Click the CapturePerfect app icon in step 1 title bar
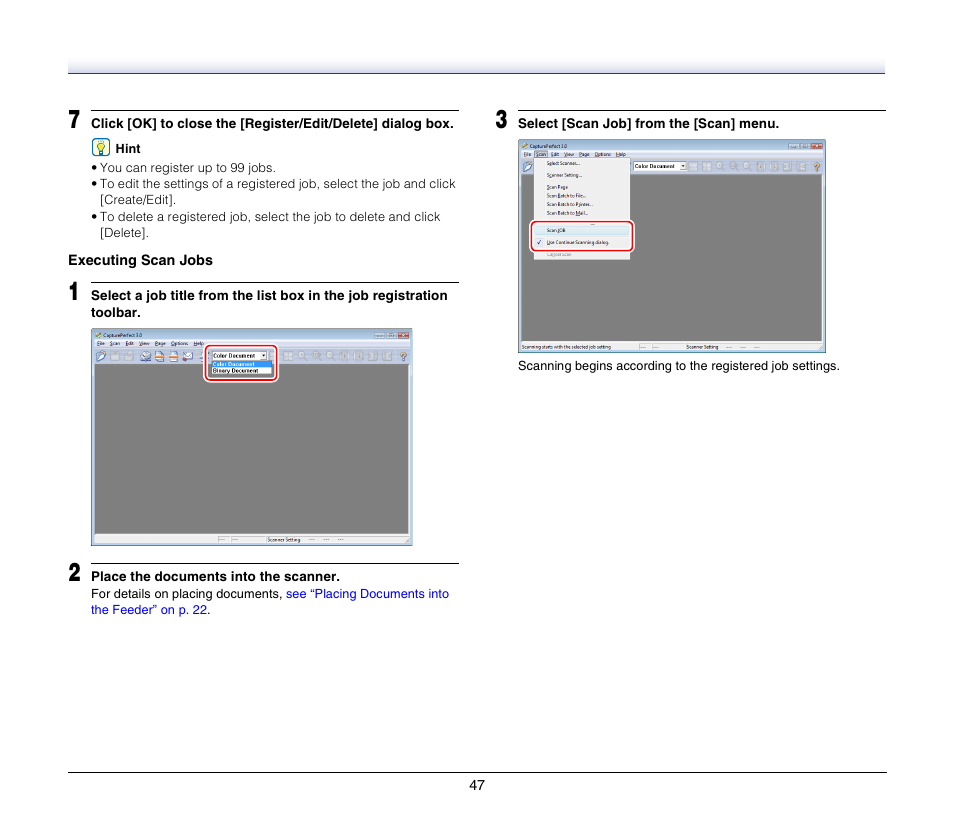This screenshot has height=818, width=954. [99, 335]
